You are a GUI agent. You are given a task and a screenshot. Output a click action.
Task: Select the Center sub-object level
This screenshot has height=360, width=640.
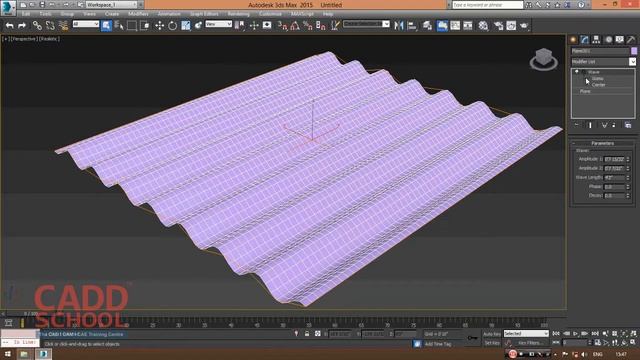(x=598, y=85)
